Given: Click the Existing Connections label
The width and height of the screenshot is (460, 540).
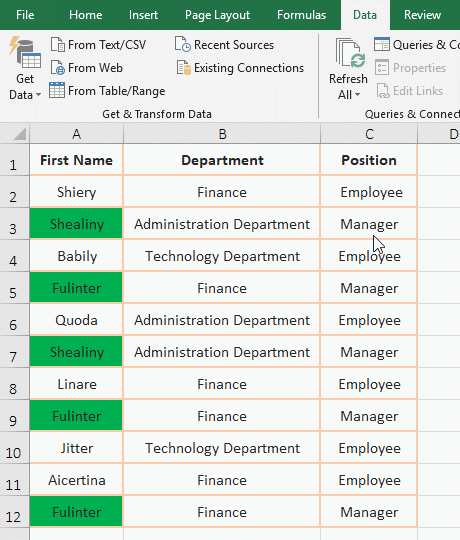Looking at the screenshot, I should coord(249,68).
